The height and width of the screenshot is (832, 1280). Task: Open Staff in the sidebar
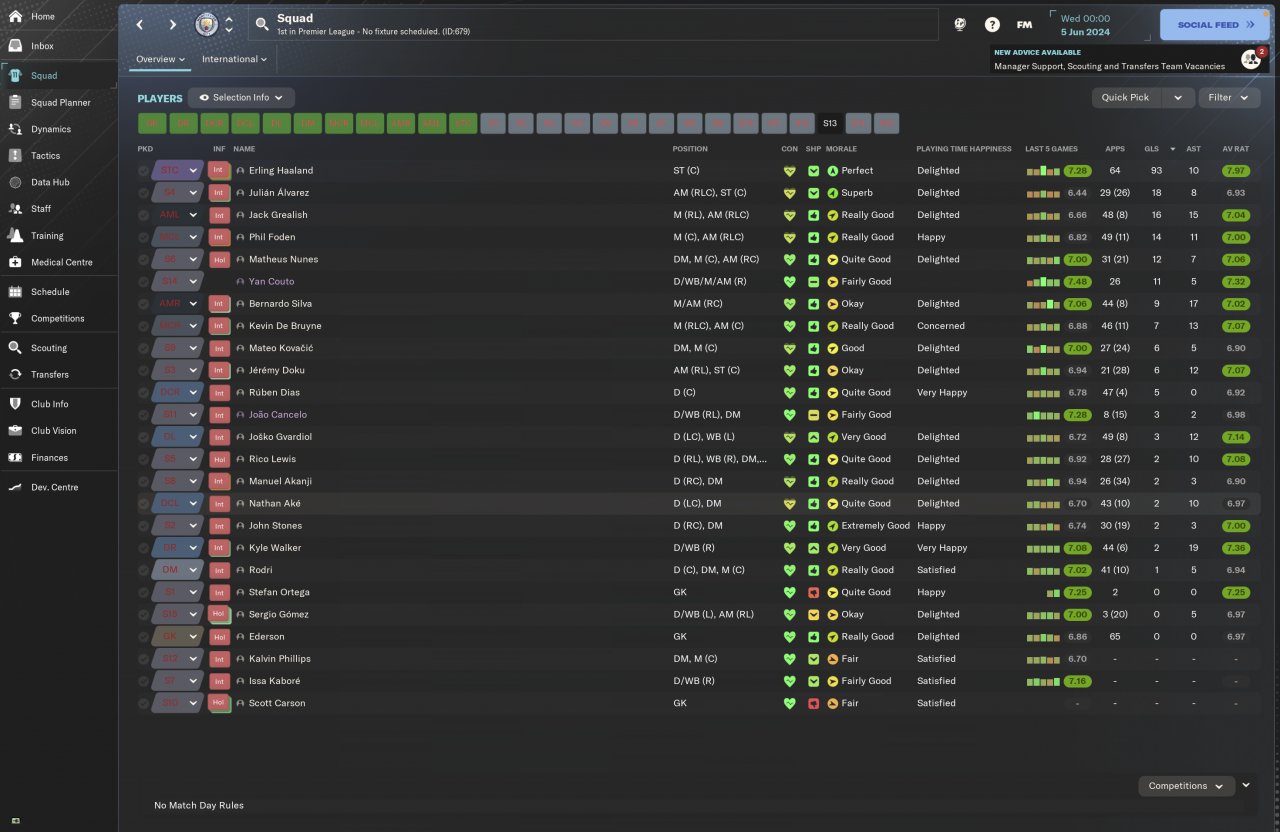pyautogui.click(x=58, y=209)
